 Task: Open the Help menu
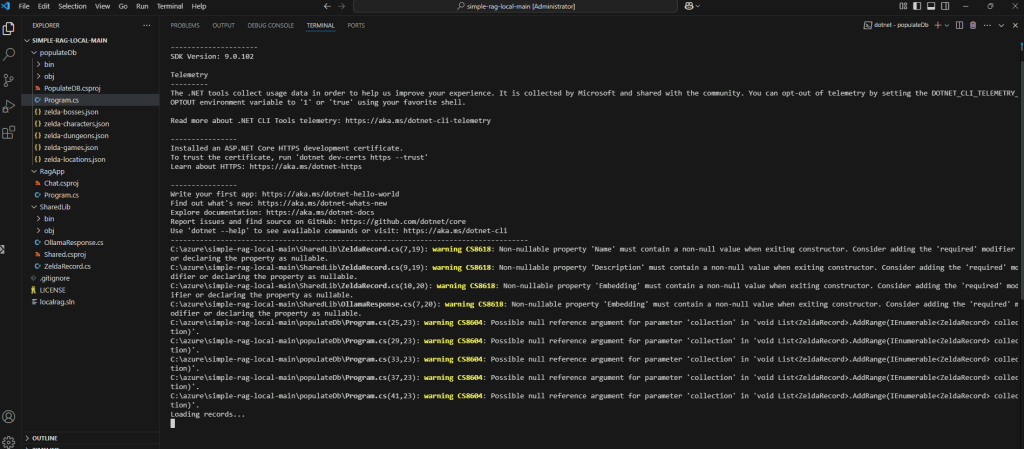[x=199, y=6]
